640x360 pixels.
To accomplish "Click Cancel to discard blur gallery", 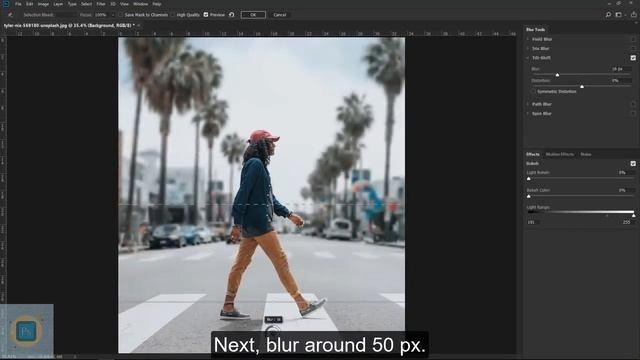I will coord(280,15).
